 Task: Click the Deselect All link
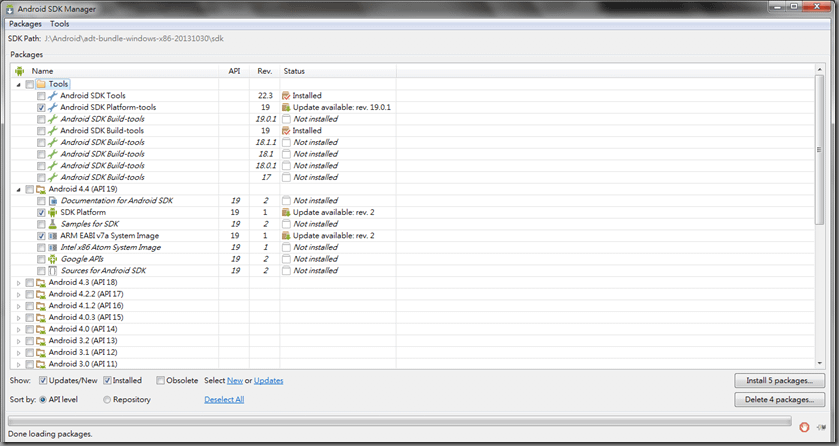[224, 399]
